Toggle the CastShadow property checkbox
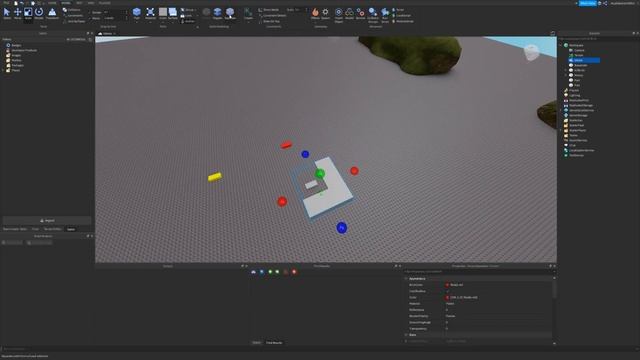 (x=447, y=291)
